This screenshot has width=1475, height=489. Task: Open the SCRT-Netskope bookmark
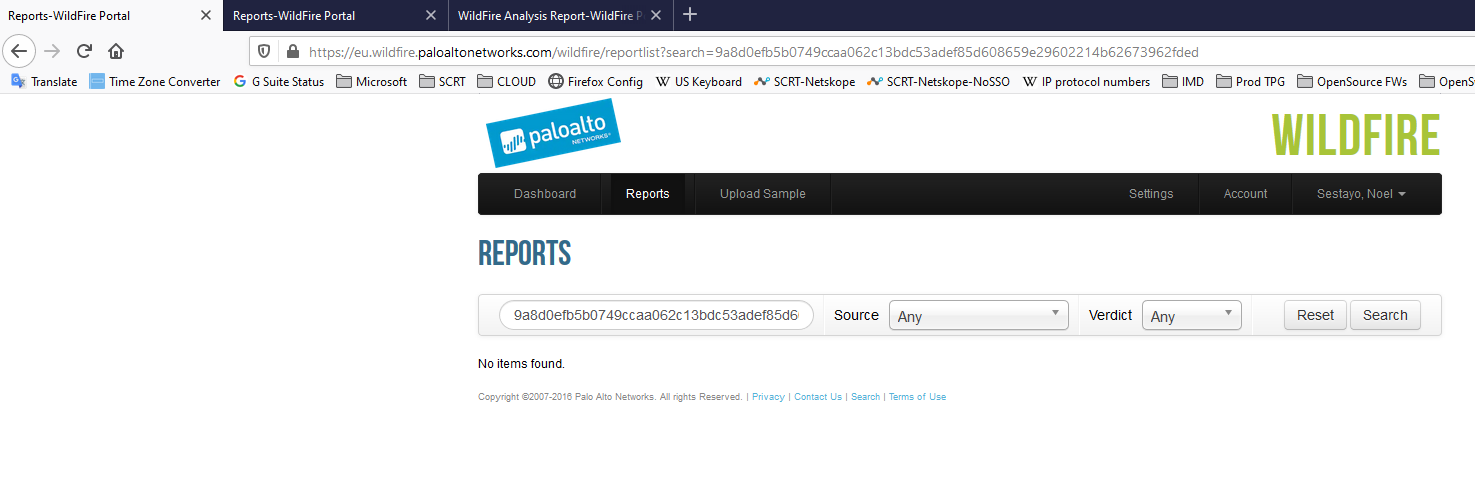click(x=805, y=82)
